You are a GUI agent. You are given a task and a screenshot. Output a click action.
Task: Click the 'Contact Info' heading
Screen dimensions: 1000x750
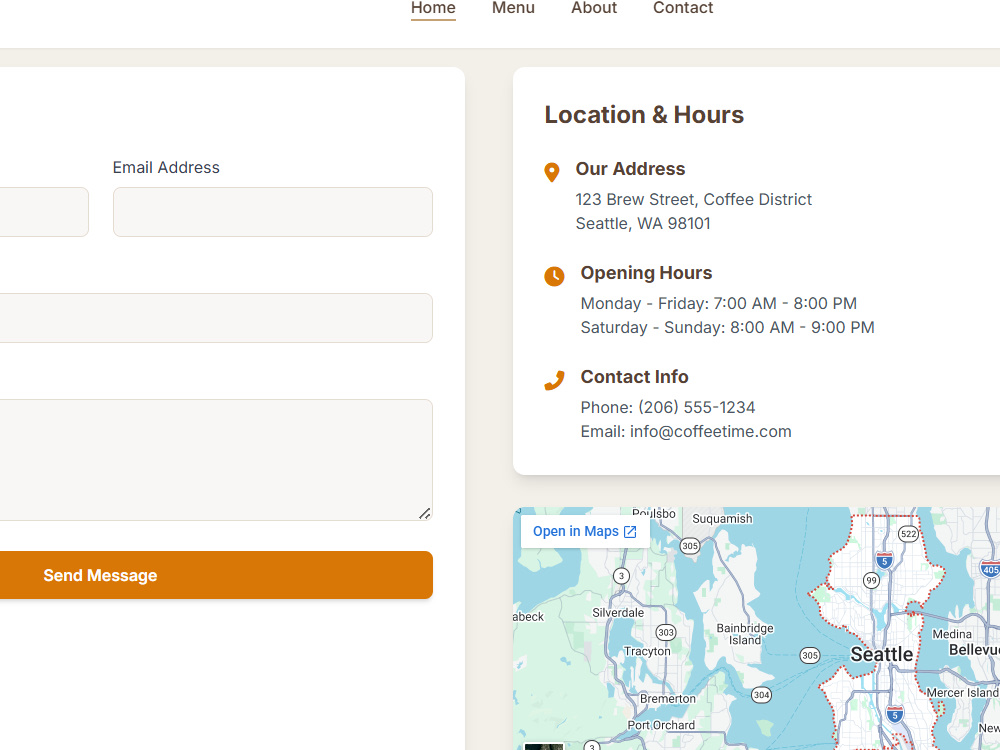[635, 377]
